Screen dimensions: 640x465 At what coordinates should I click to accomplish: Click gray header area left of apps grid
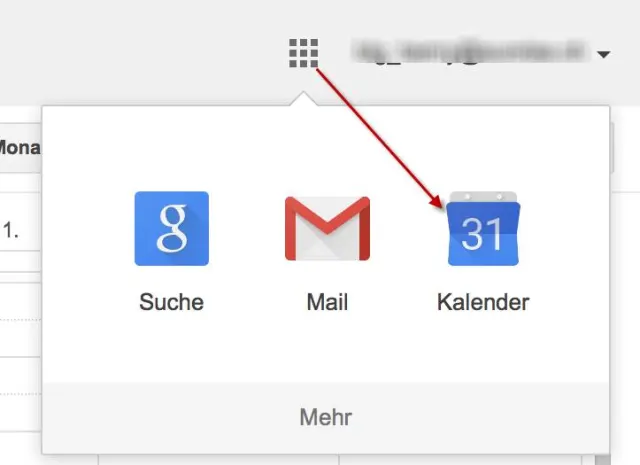click(143, 52)
